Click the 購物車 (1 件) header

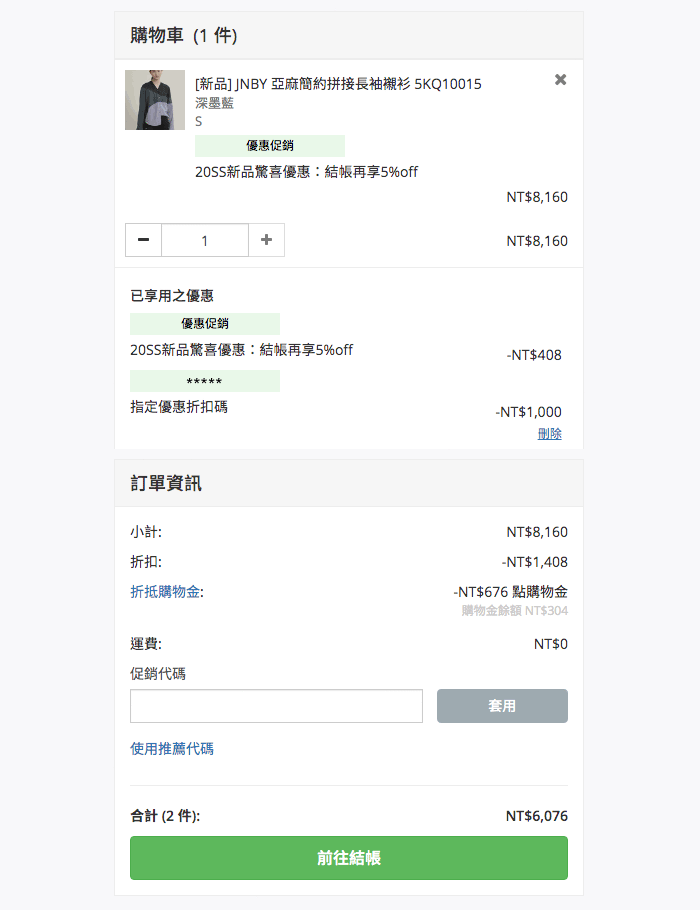pyautogui.click(x=183, y=35)
